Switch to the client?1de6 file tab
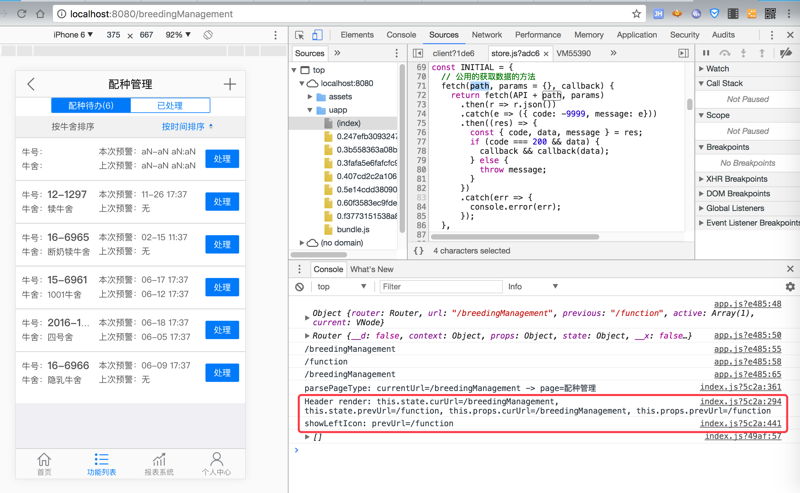 [x=453, y=54]
